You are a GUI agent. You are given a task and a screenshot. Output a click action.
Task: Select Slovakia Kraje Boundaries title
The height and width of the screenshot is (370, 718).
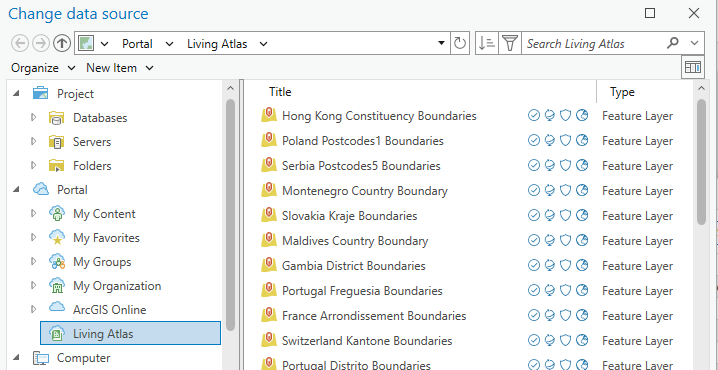click(x=349, y=216)
